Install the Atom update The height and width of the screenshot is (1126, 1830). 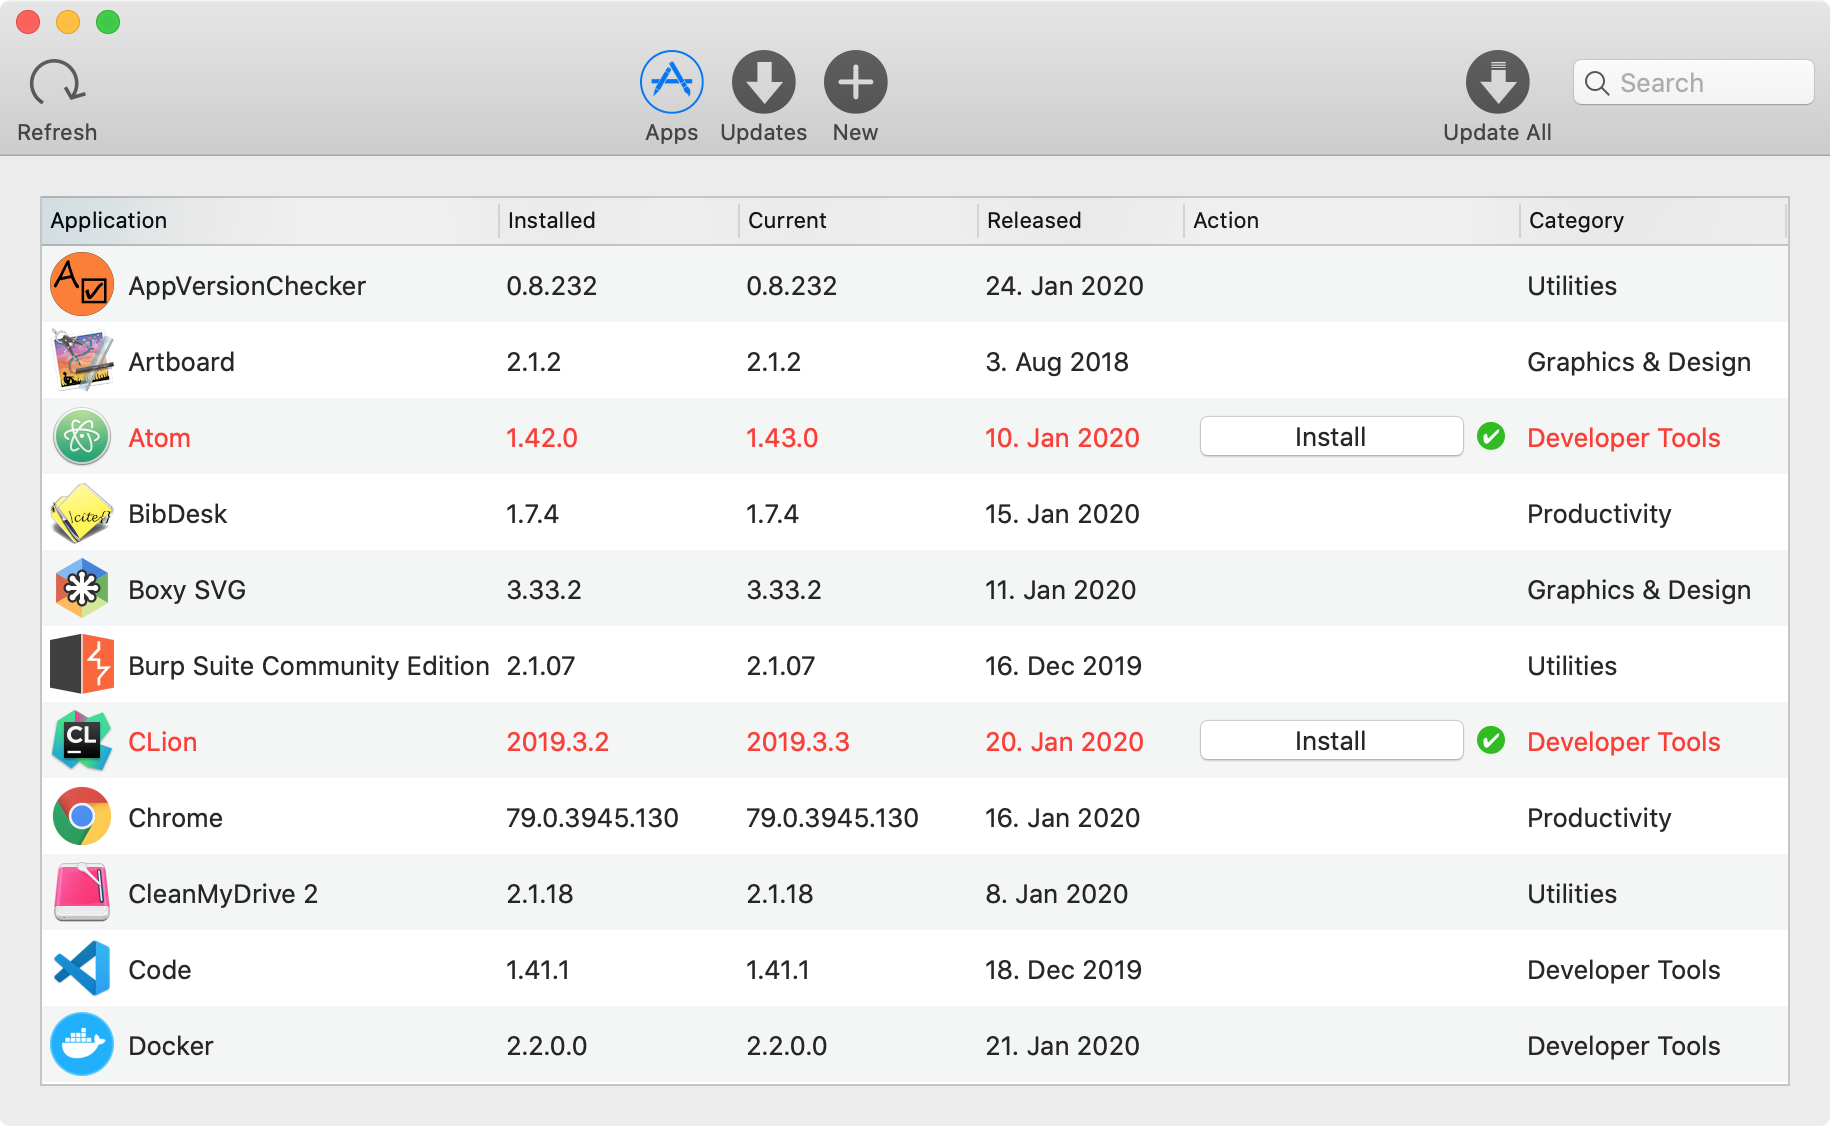point(1331,437)
